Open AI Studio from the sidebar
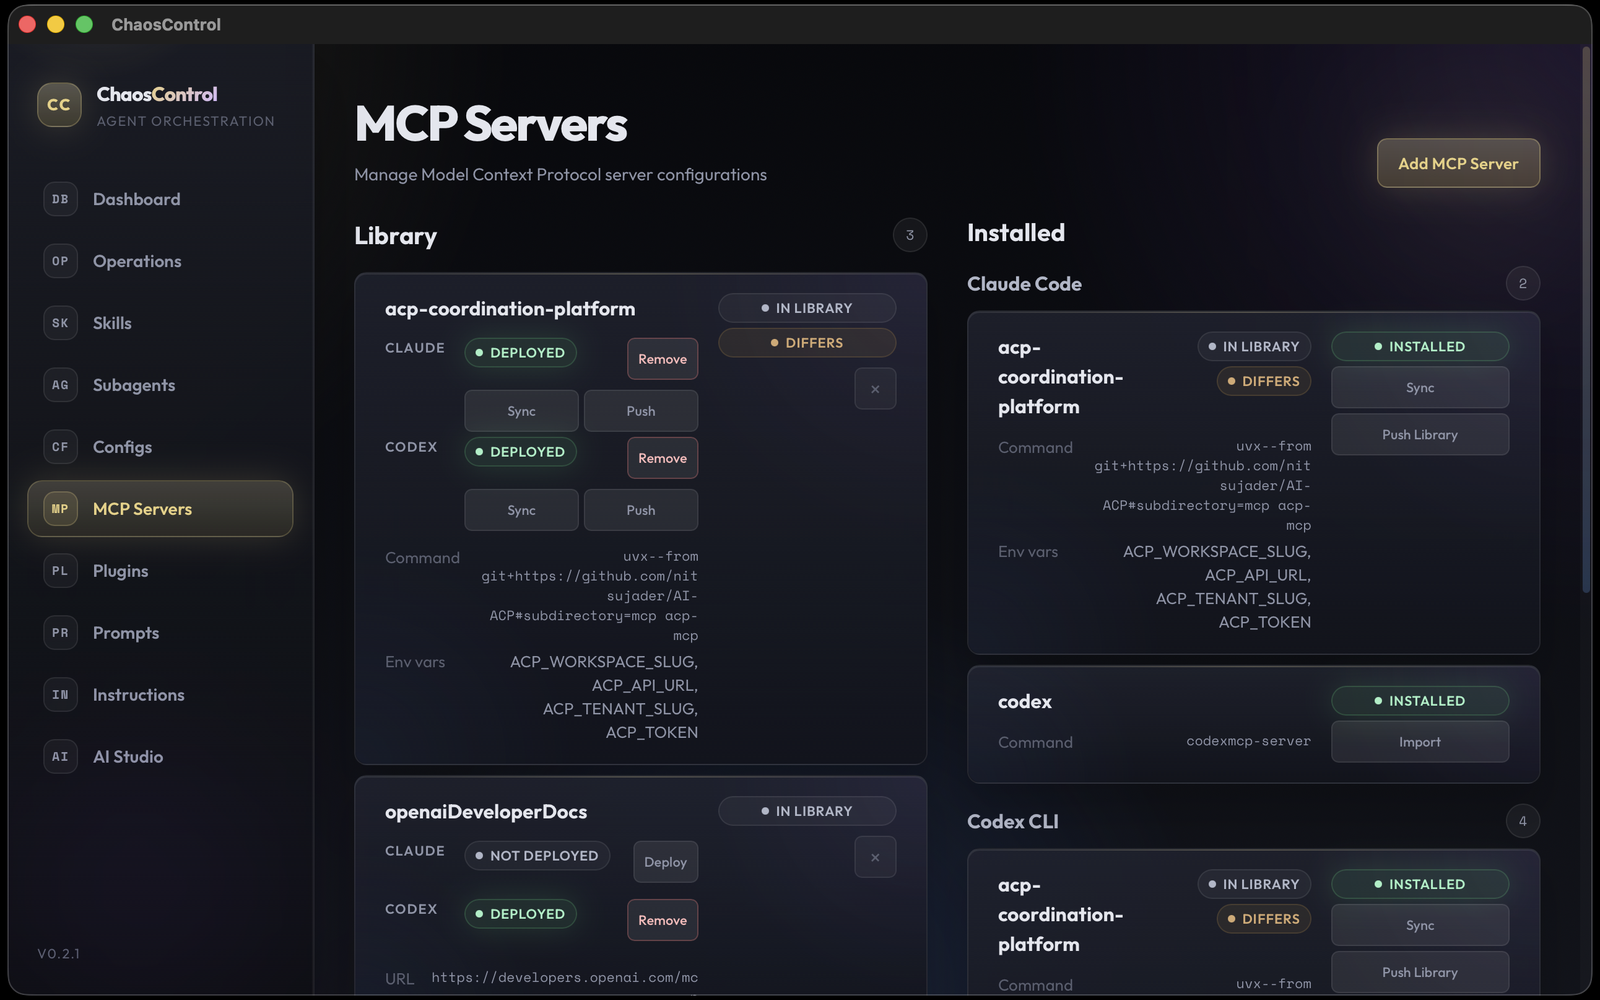Screen dimensions: 1600x1000 tap(160, 757)
